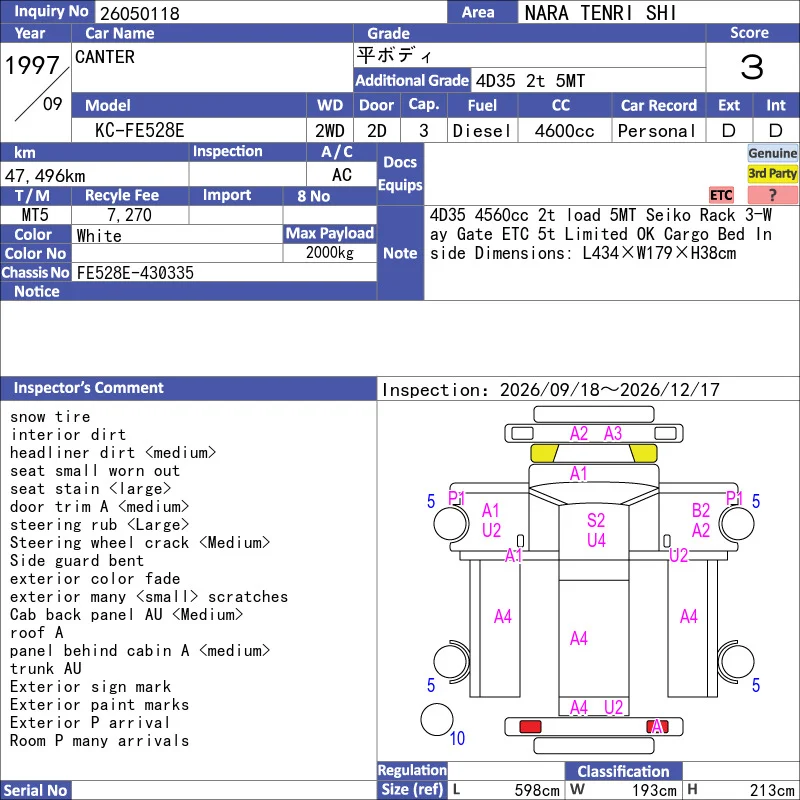Screen dimensions: 800x800
Task: Select the Inquiry No value 26050118
Action: pyautogui.click(x=140, y=13)
